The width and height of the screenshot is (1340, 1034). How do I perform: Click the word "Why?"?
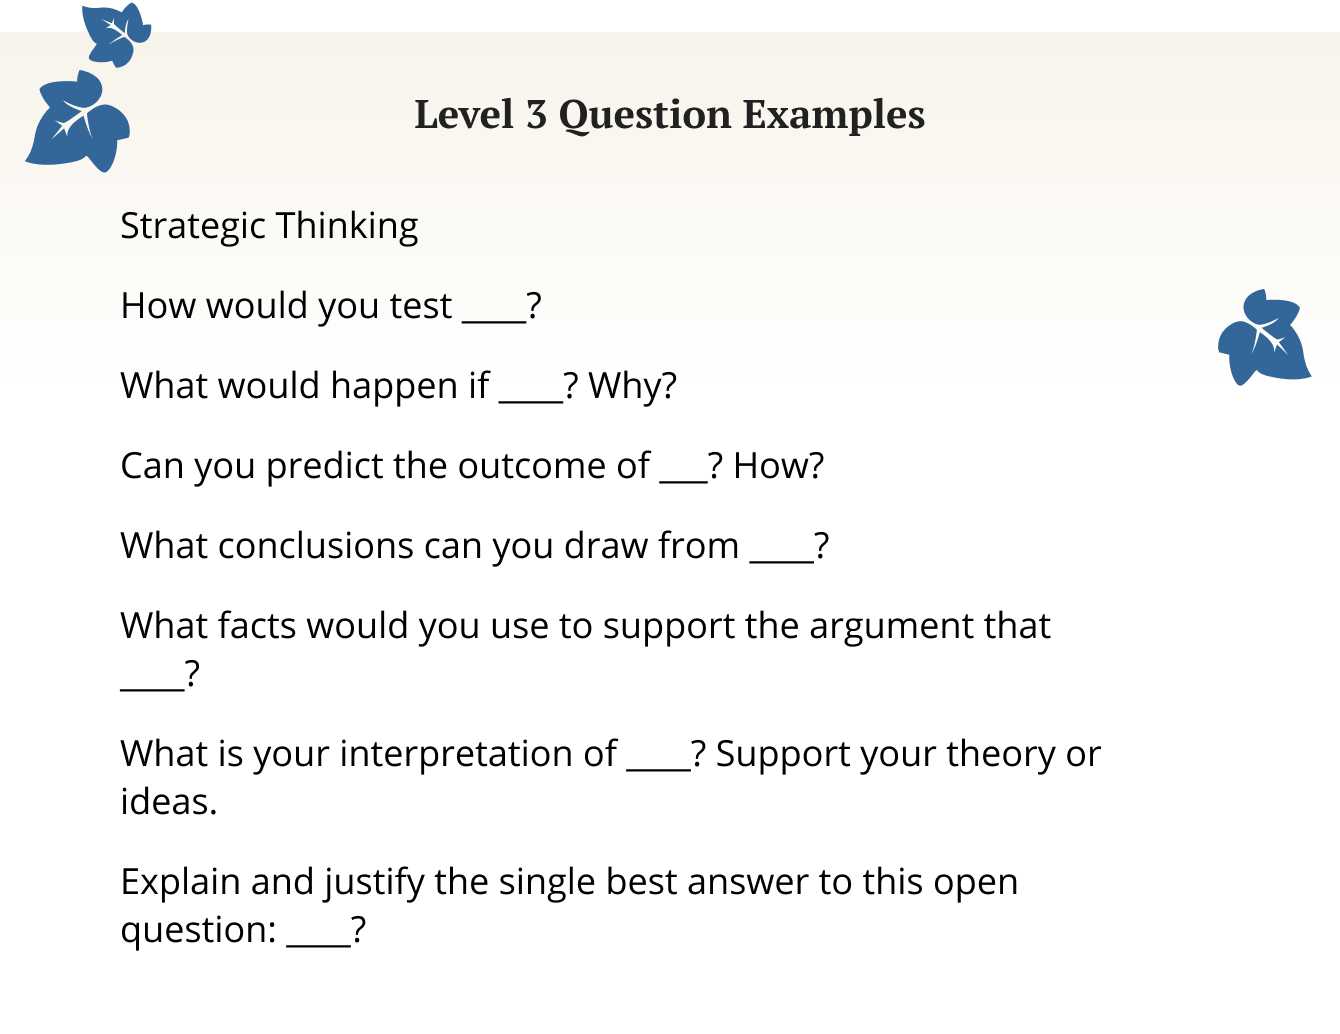632,386
